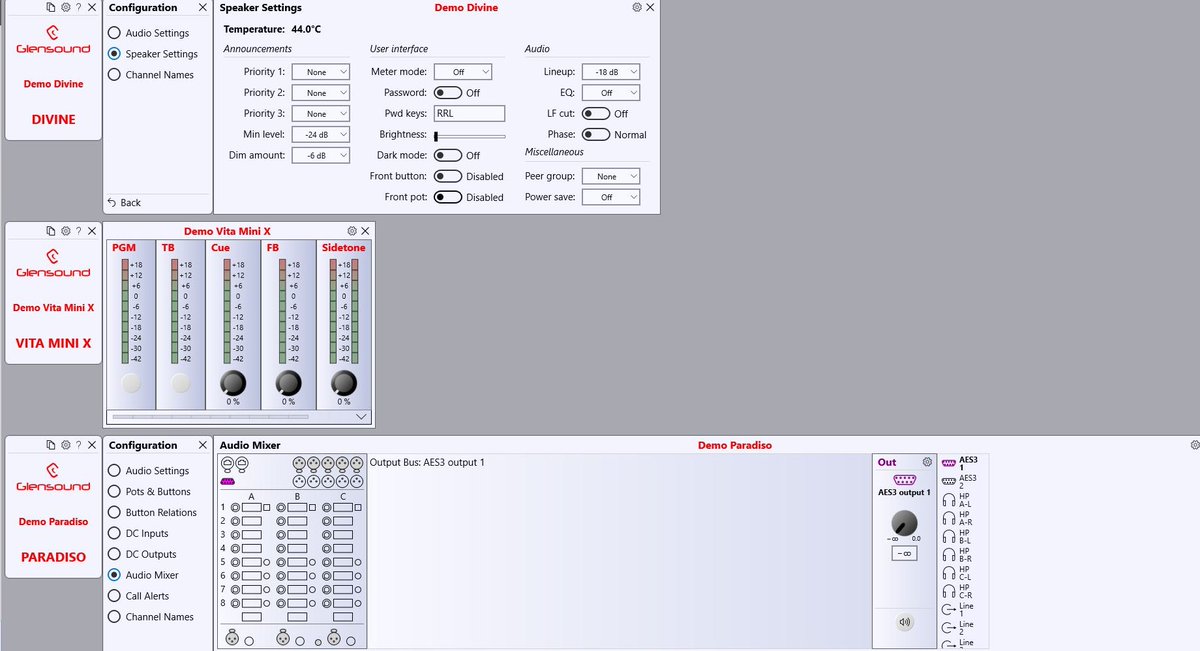The image size is (1200, 651).
Task: Select HP B-R headphone output
Action: tap(957, 554)
